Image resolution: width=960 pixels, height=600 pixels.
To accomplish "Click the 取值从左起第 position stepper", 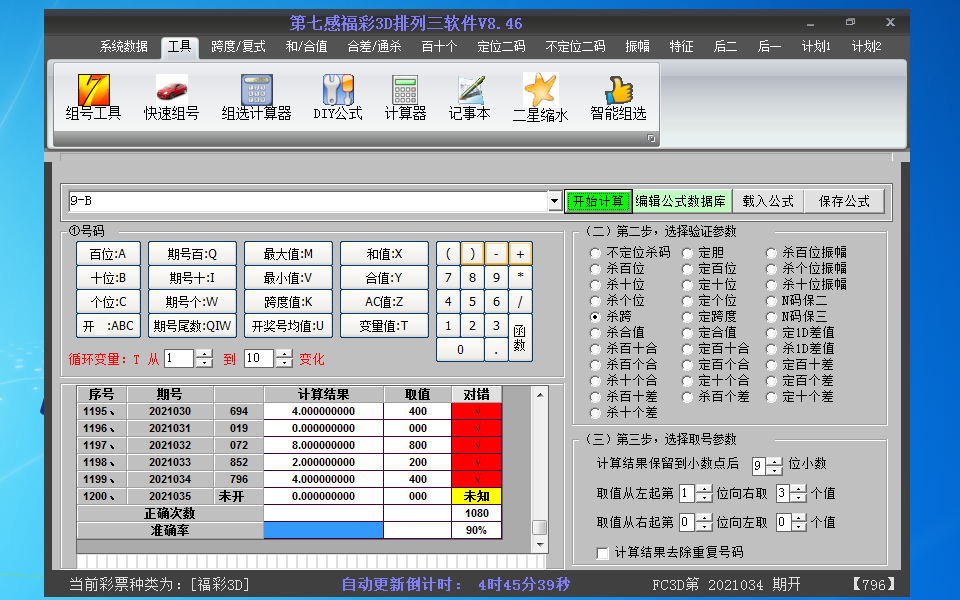I will tap(704, 493).
